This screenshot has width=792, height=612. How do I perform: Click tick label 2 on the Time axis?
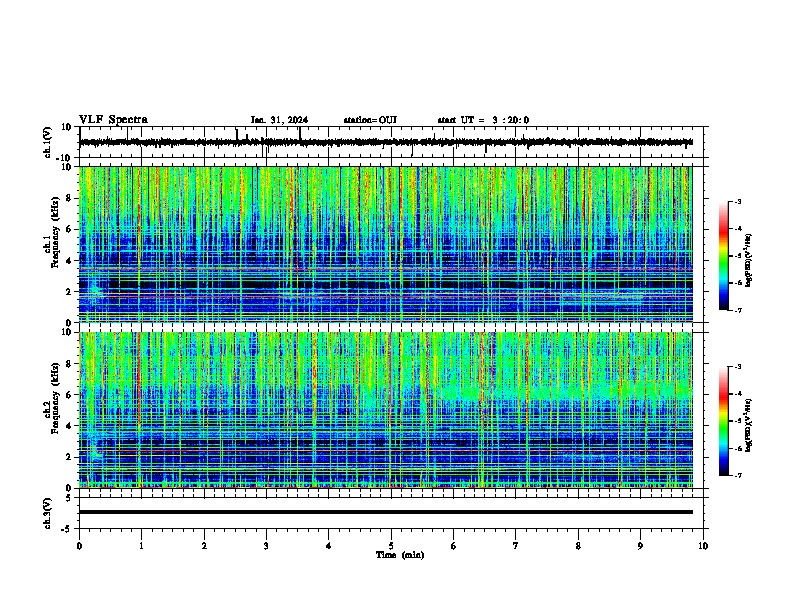pos(204,546)
